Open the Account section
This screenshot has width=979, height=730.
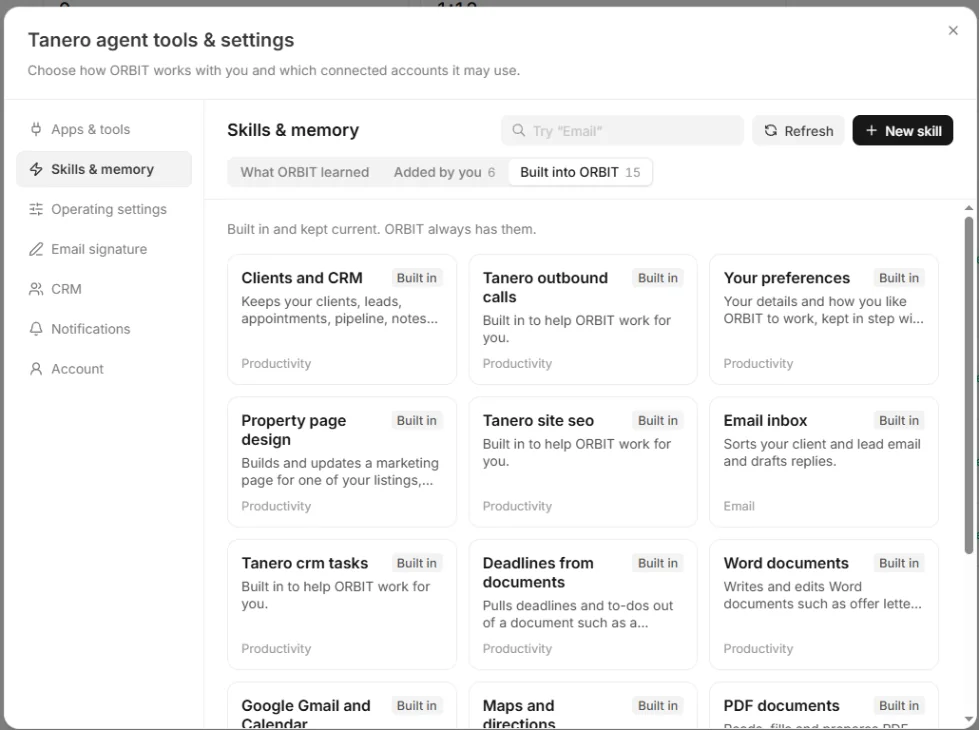pyautogui.click(x=104, y=369)
